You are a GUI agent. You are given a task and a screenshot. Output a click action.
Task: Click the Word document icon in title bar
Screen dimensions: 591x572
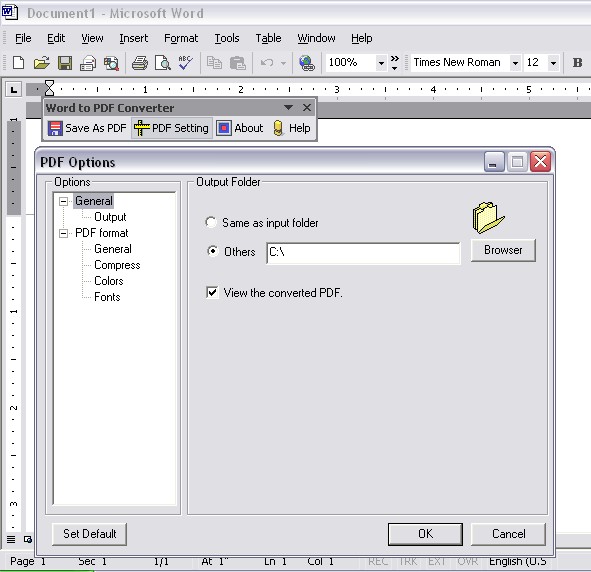click(x=9, y=12)
